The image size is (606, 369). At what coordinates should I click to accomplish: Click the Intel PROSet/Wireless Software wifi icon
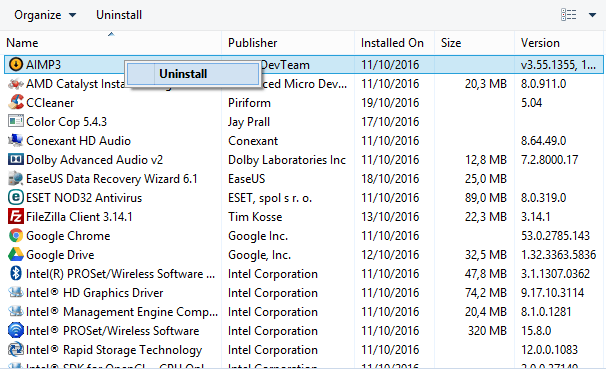point(16,330)
